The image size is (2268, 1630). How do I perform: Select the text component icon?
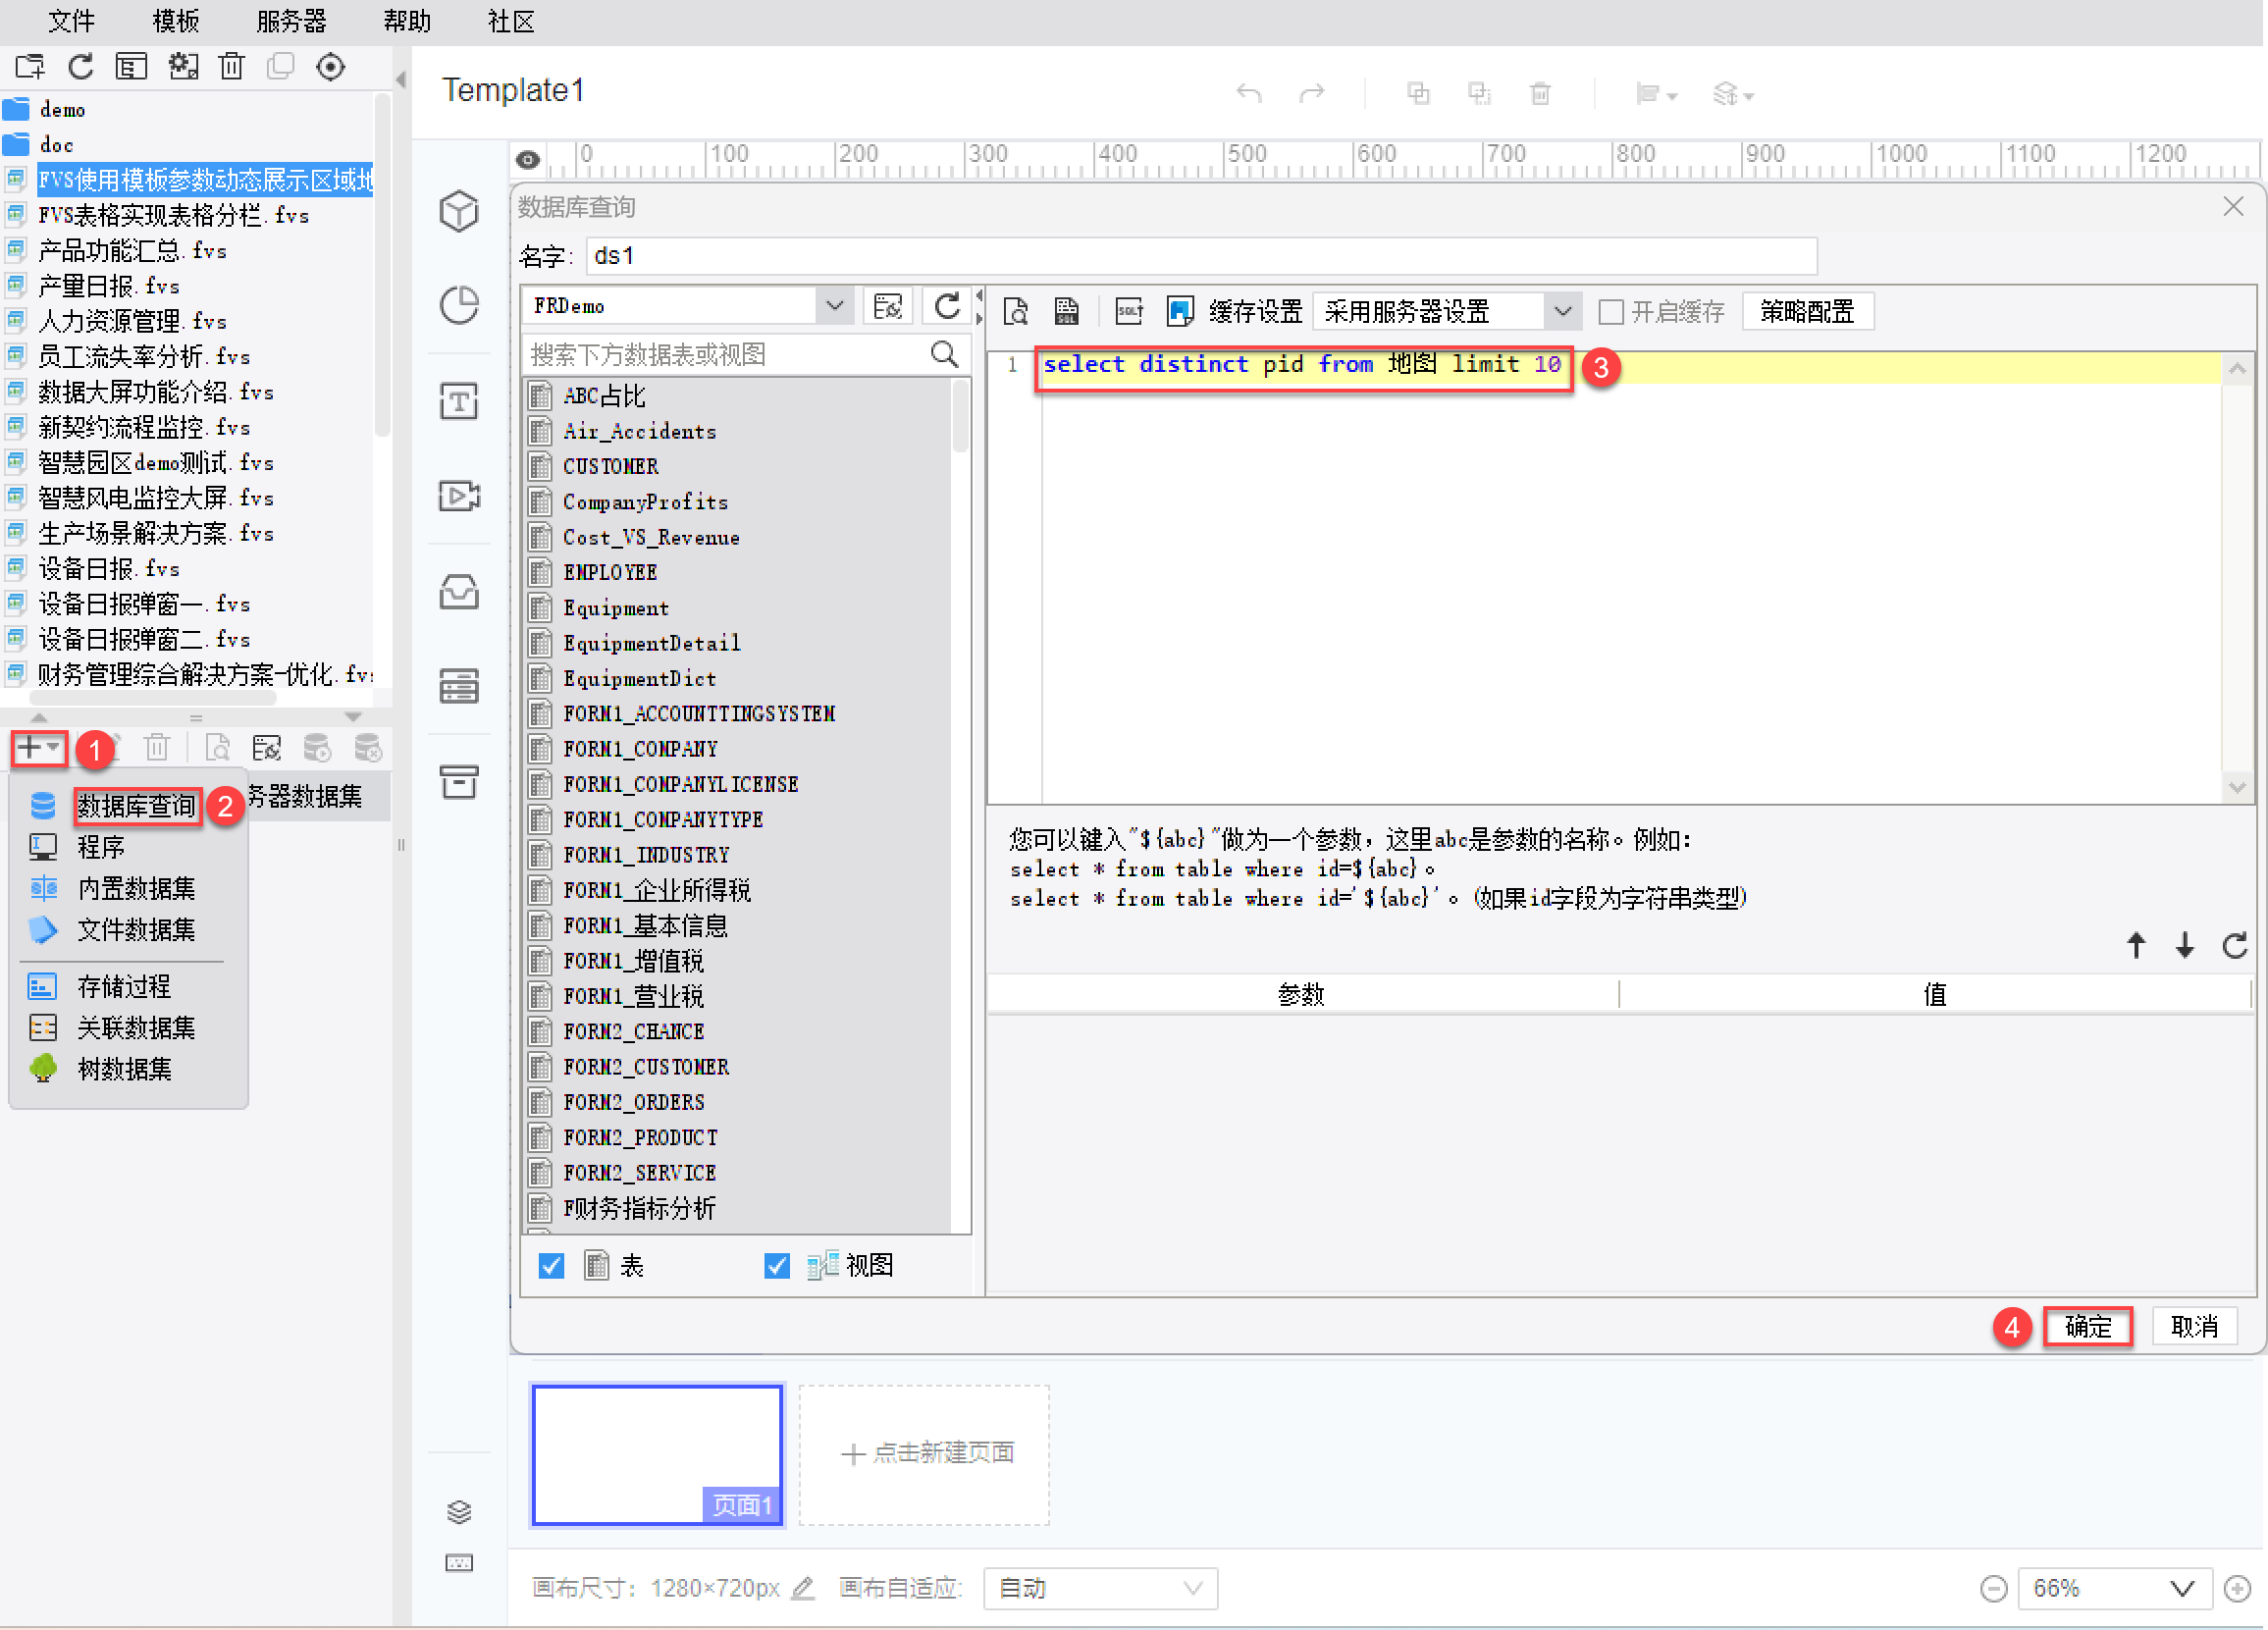coord(459,401)
